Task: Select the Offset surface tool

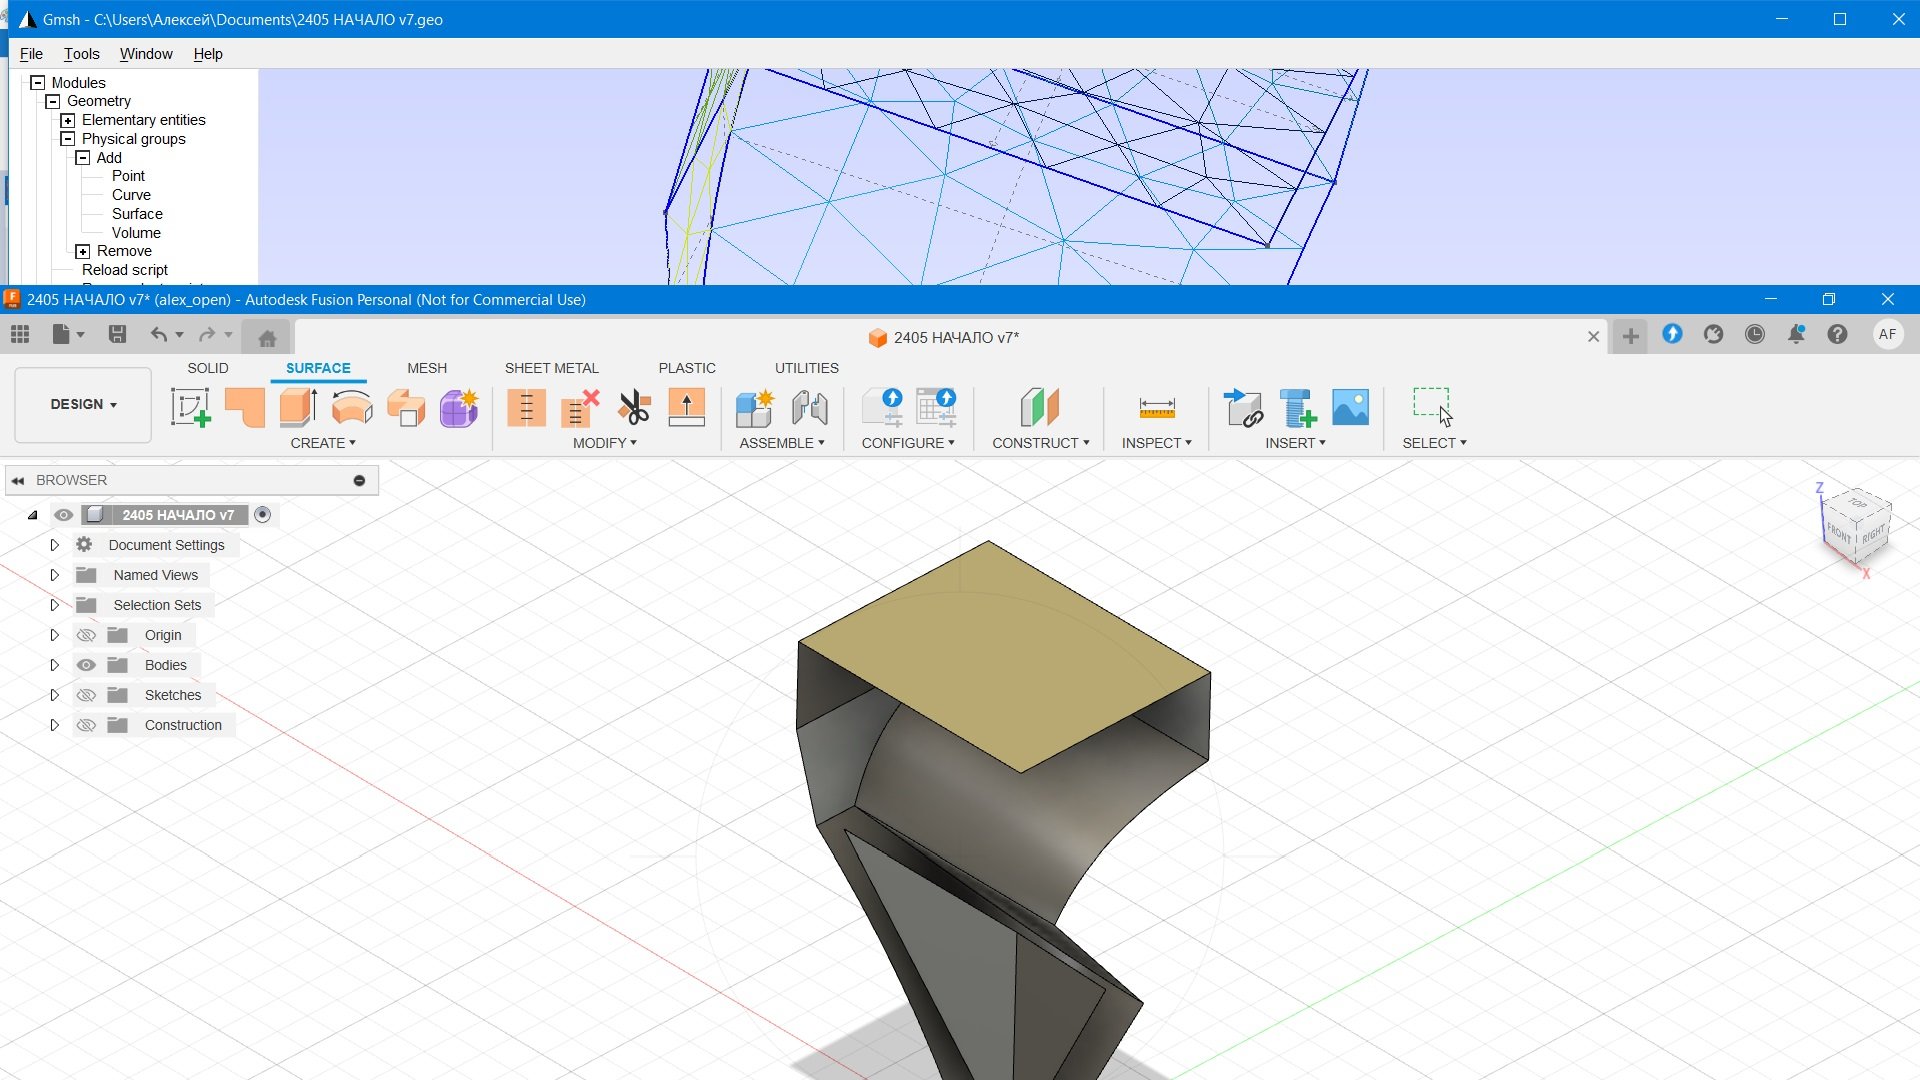Action: [x=406, y=408]
